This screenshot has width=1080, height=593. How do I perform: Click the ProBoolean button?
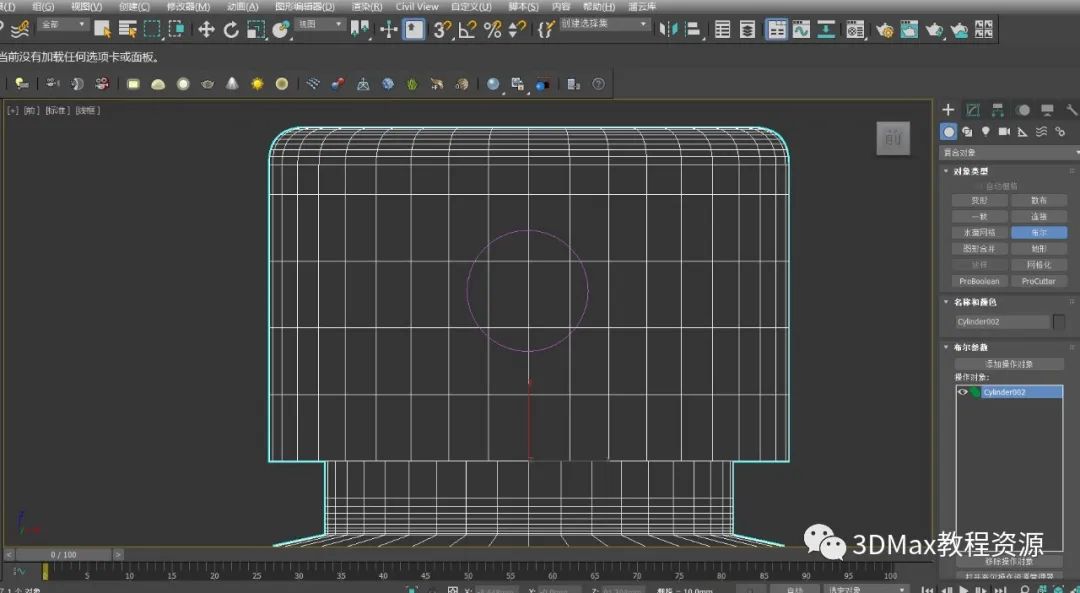point(979,281)
